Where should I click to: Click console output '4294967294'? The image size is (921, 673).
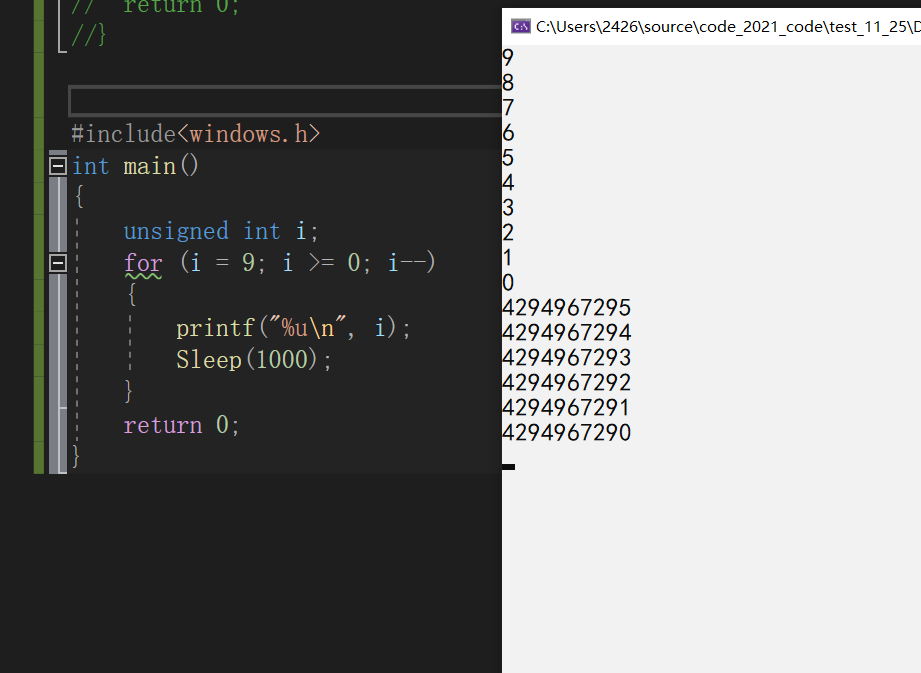[566, 332]
